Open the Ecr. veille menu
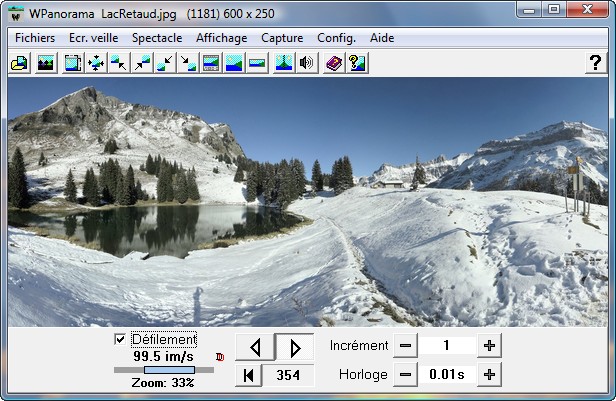 [94, 38]
